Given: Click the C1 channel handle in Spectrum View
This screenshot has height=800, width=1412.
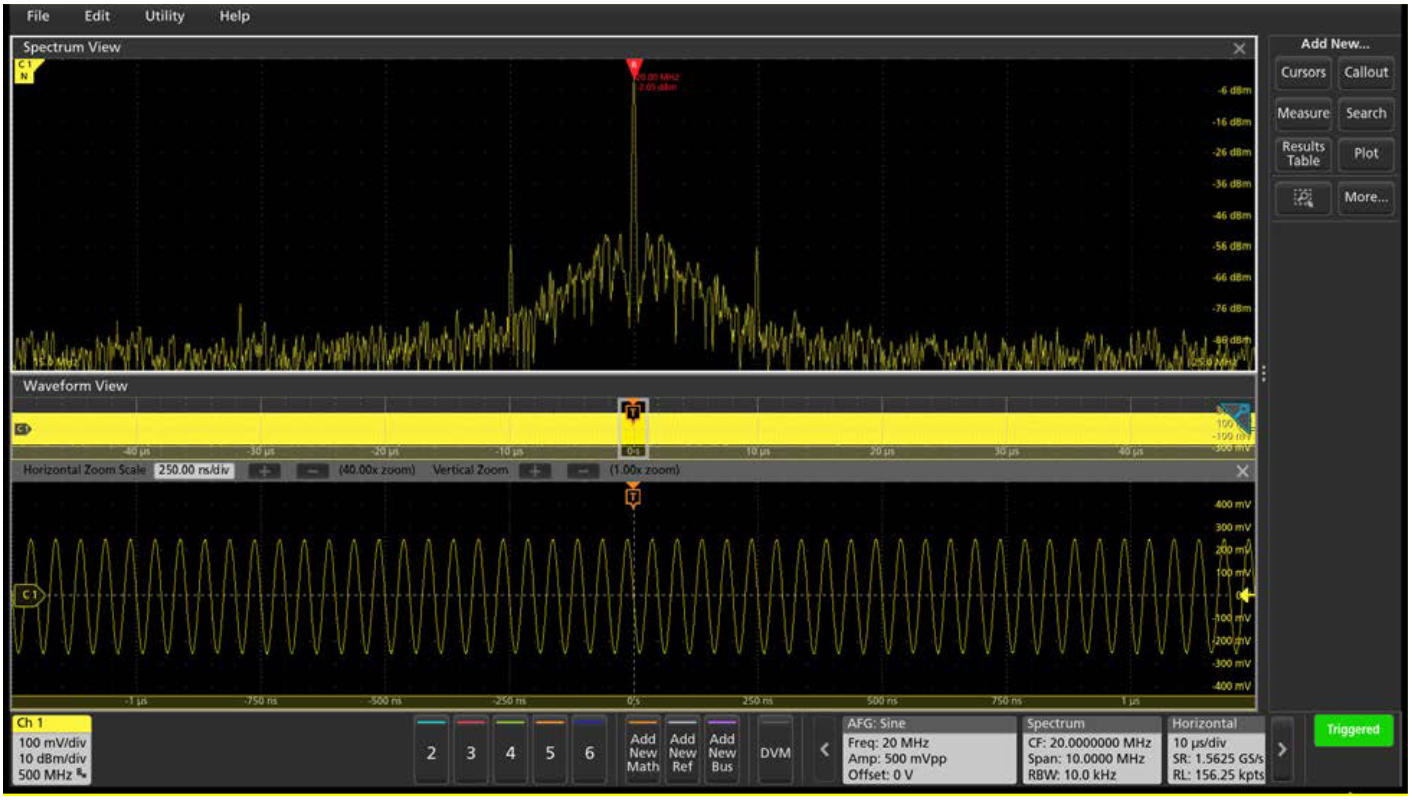Looking at the screenshot, I should (x=24, y=69).
